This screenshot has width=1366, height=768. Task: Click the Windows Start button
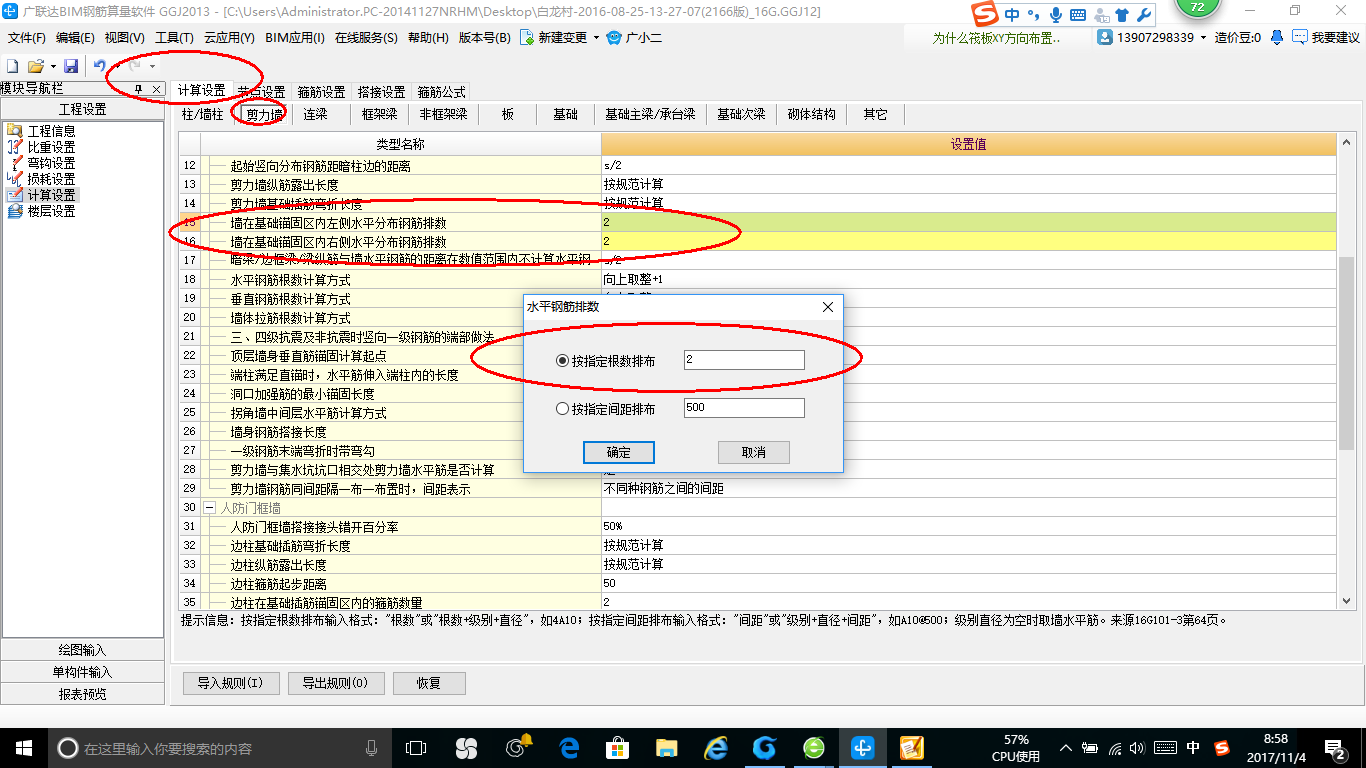(x=23, y=747)
